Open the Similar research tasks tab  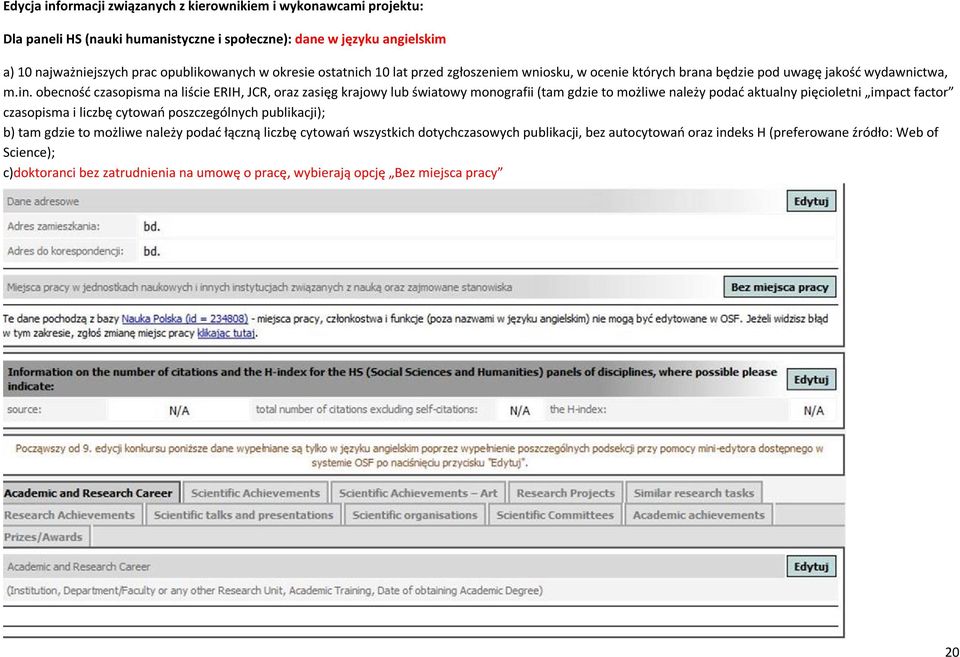pos(694,493)
